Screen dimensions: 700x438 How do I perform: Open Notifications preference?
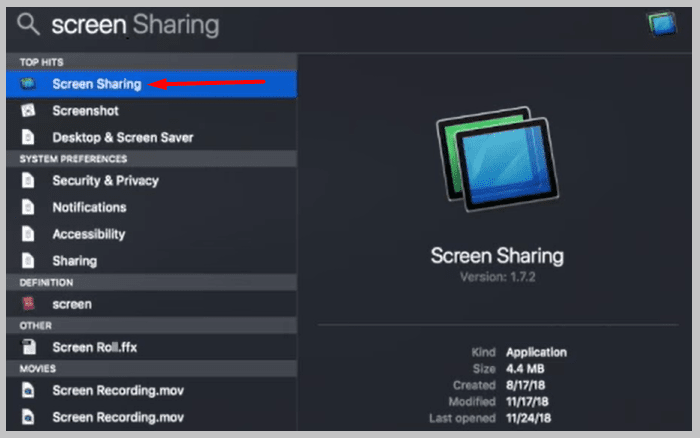(151, 207)
